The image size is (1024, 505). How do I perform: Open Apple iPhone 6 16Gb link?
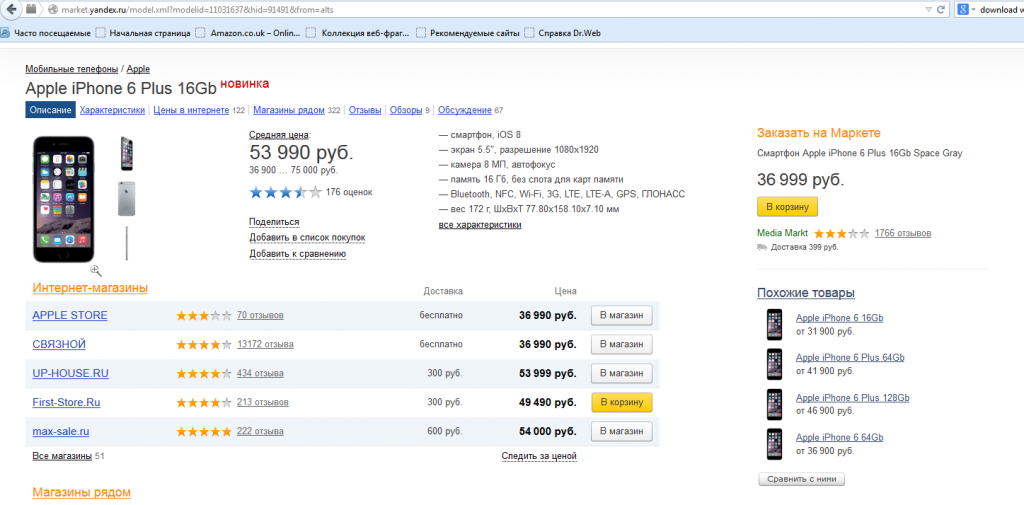839,318
